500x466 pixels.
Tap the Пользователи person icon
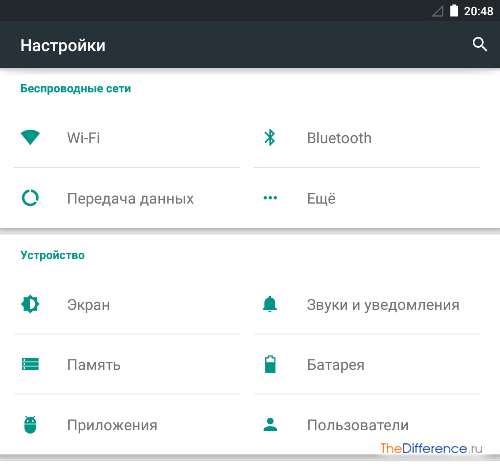pos(270,425)
